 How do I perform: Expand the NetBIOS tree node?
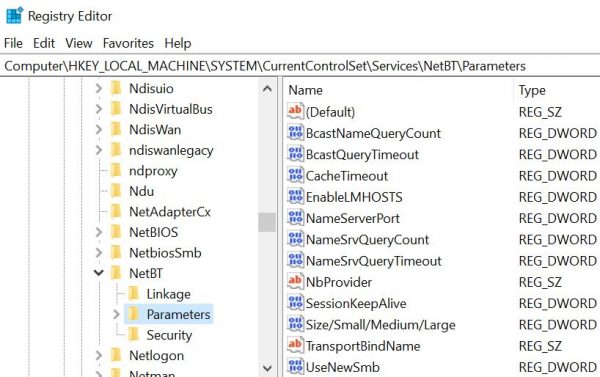point(99,232)
